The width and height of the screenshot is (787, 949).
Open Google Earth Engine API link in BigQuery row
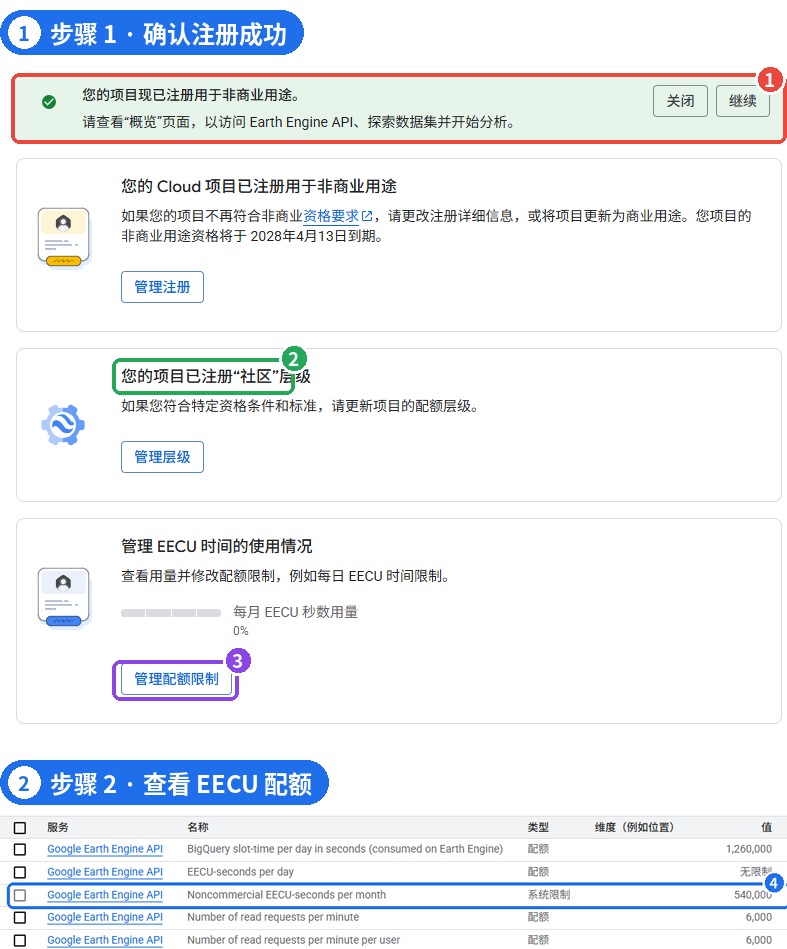click(105, 849)
